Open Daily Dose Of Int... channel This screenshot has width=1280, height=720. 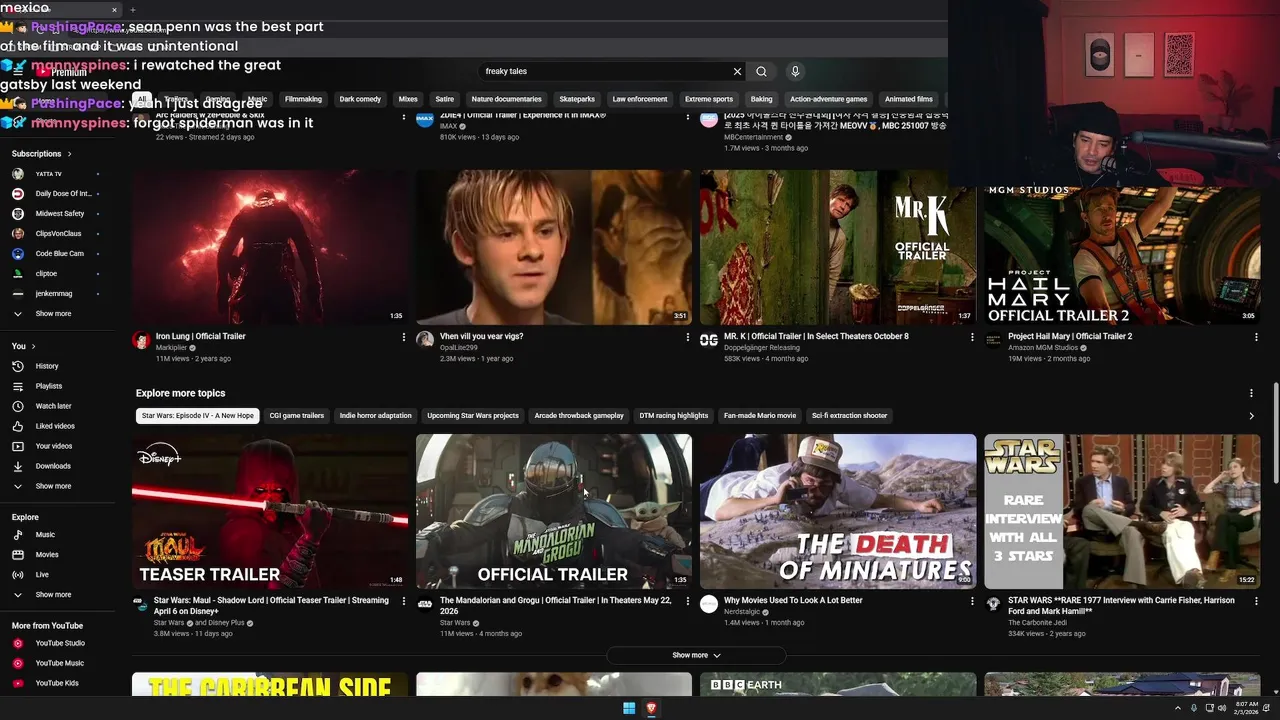(x=63, y=194)
